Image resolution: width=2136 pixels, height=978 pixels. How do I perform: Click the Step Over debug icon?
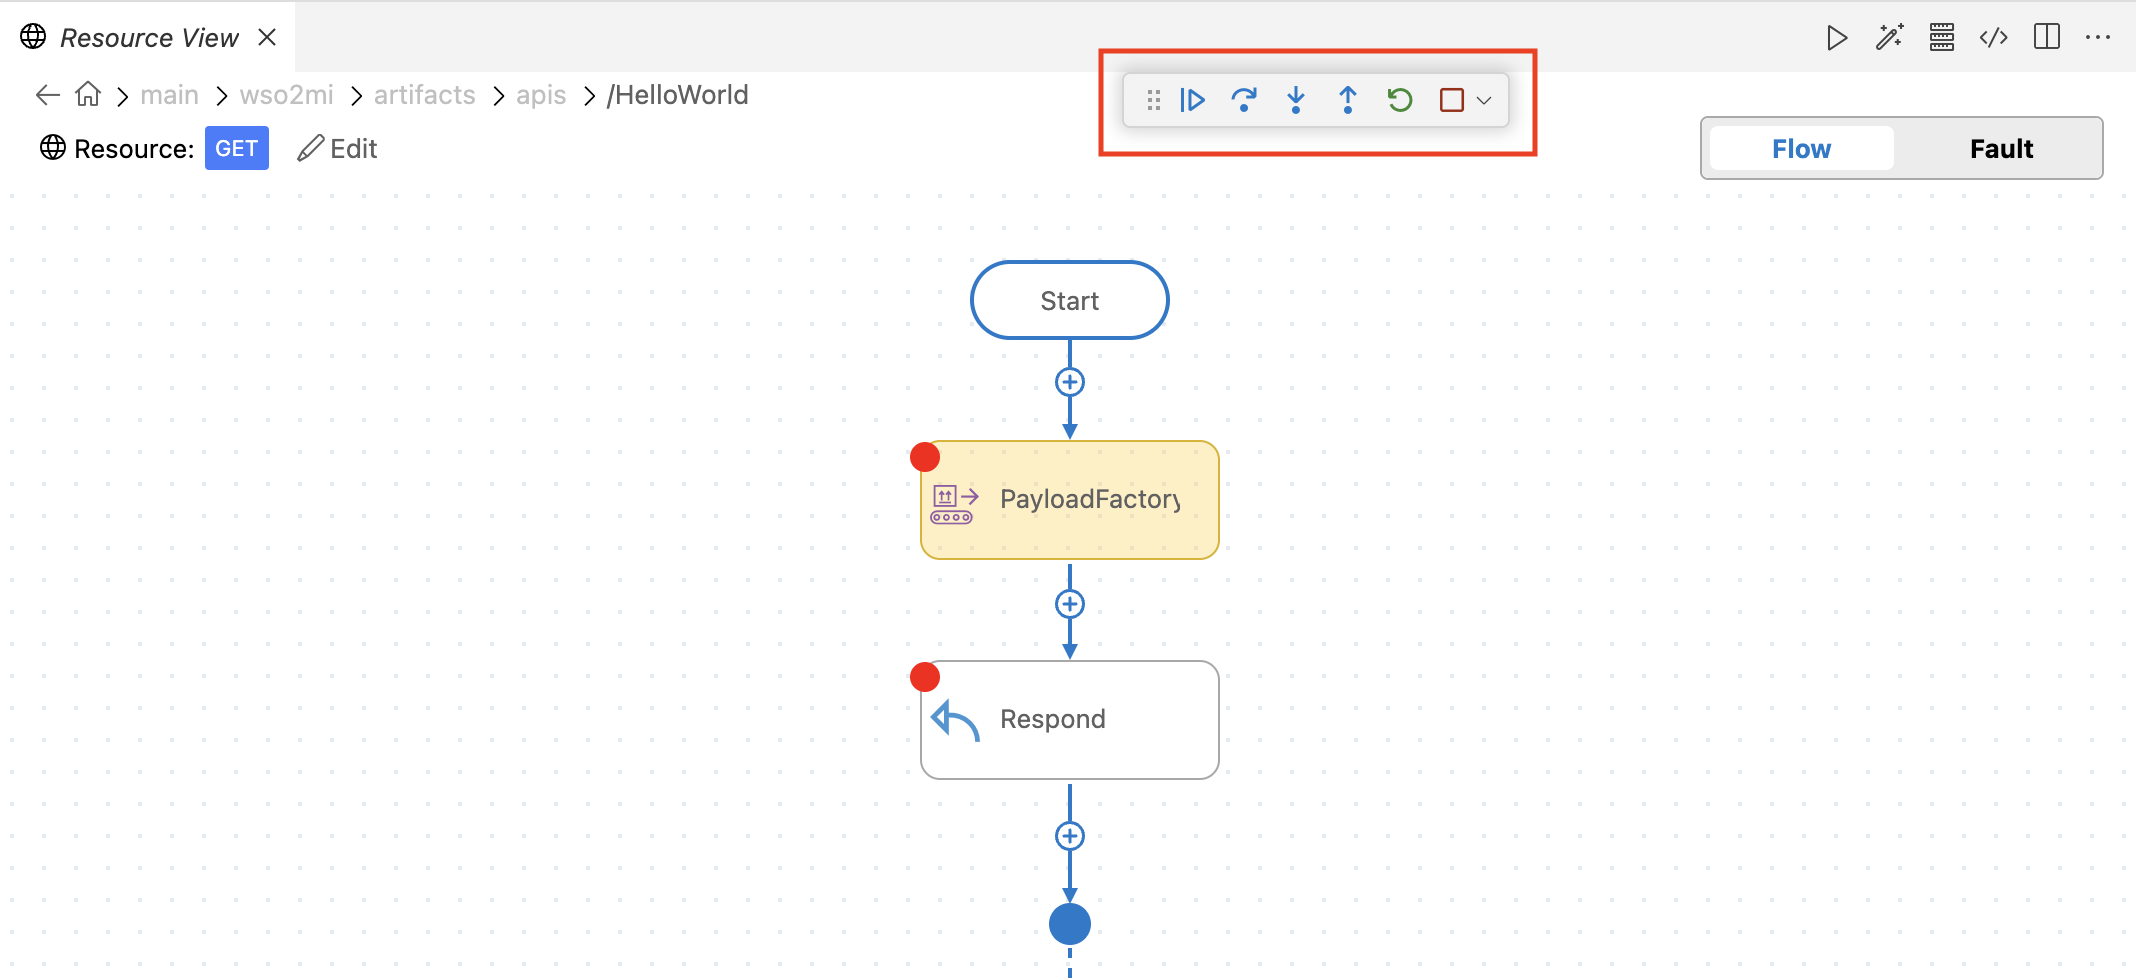click(1244, 100)
